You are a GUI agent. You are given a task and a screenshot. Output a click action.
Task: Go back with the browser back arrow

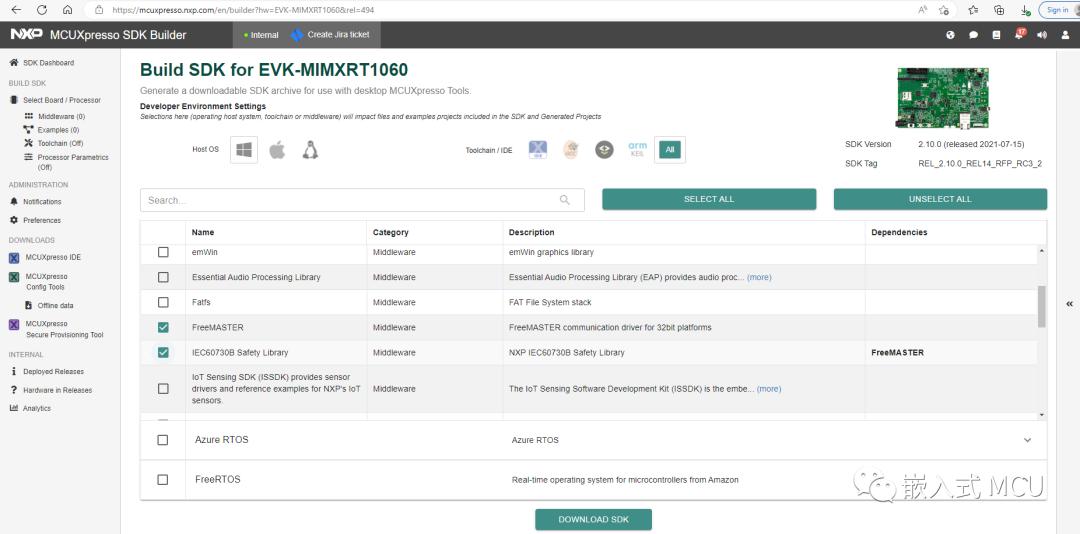[x=17, y=10]
